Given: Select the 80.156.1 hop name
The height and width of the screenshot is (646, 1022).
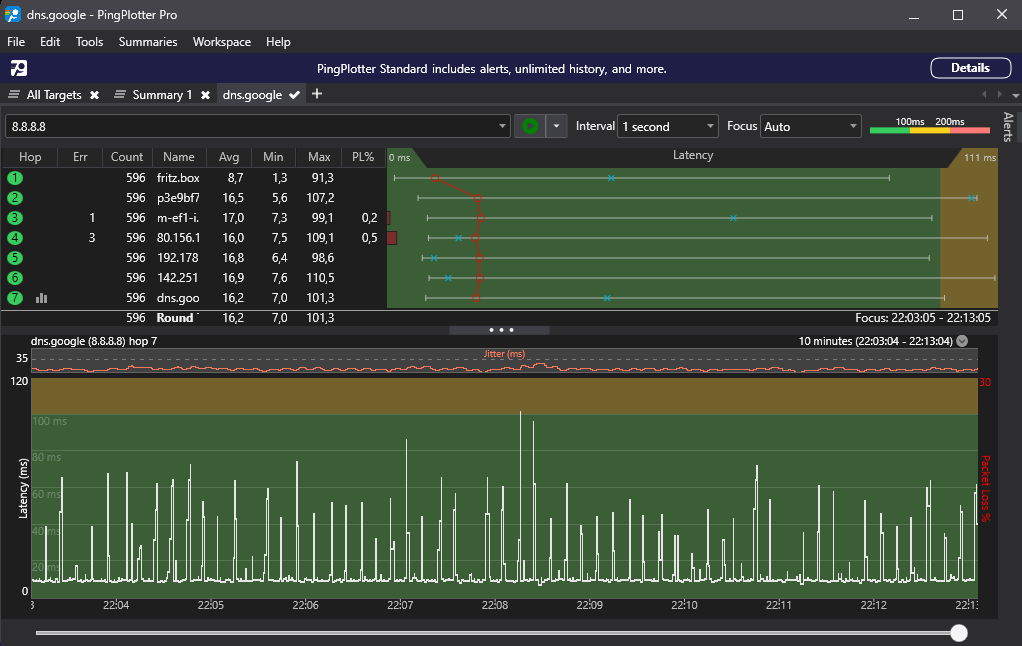Looking at the screenshot, I should click(x=178, y=238).
